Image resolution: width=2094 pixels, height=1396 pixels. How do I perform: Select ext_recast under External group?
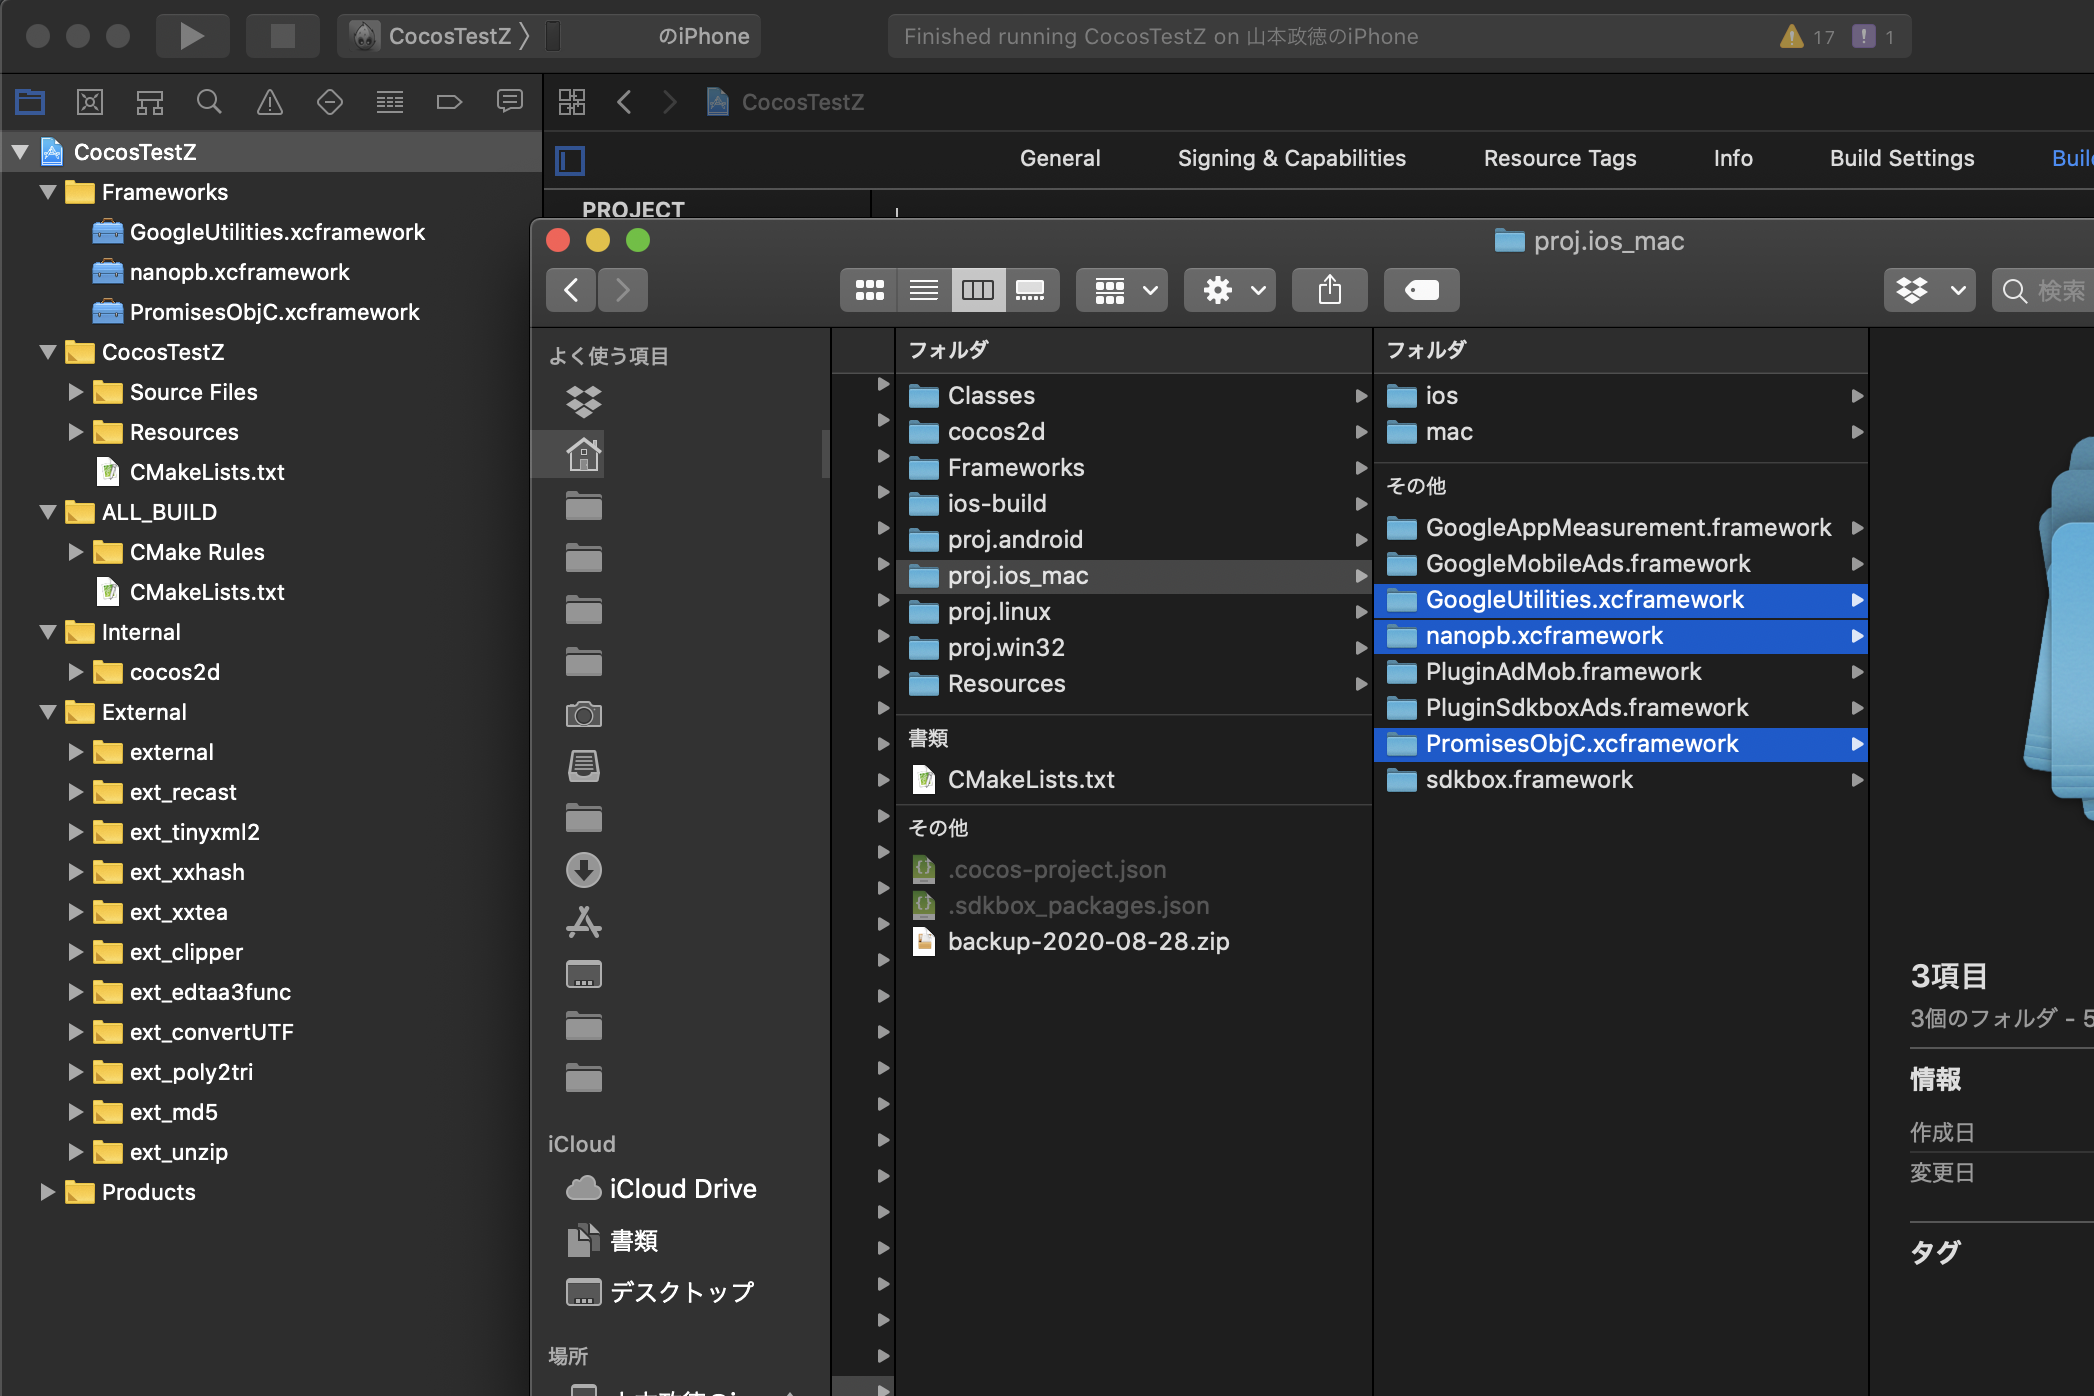click(x=183, y=792)
